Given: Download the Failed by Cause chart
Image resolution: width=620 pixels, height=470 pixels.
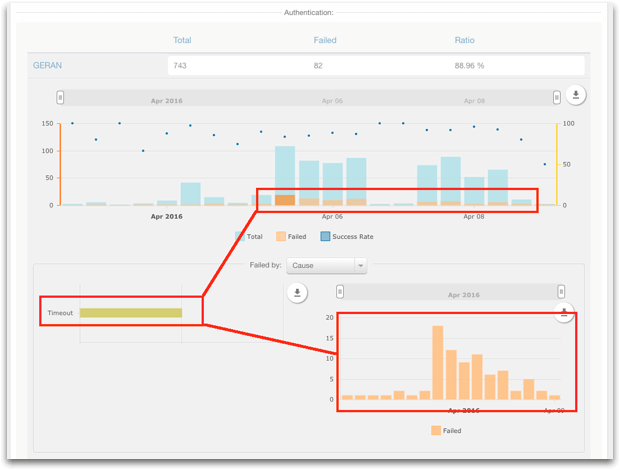Looking at the screenshot, I should click(297, 293).
